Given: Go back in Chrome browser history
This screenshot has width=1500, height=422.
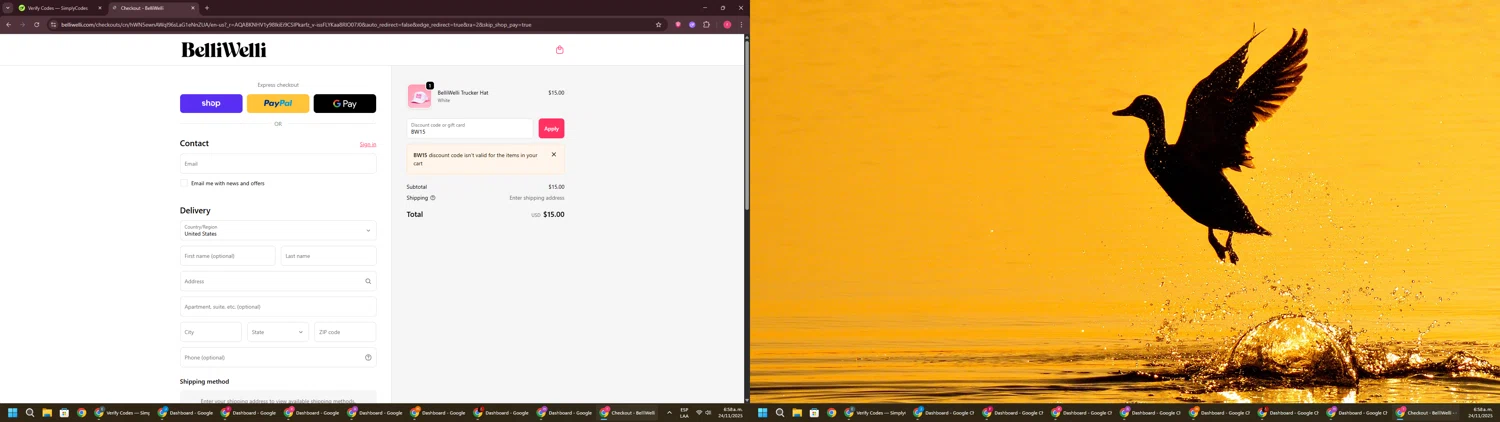Looking at the screenshot, I should (x=9, y=24).
